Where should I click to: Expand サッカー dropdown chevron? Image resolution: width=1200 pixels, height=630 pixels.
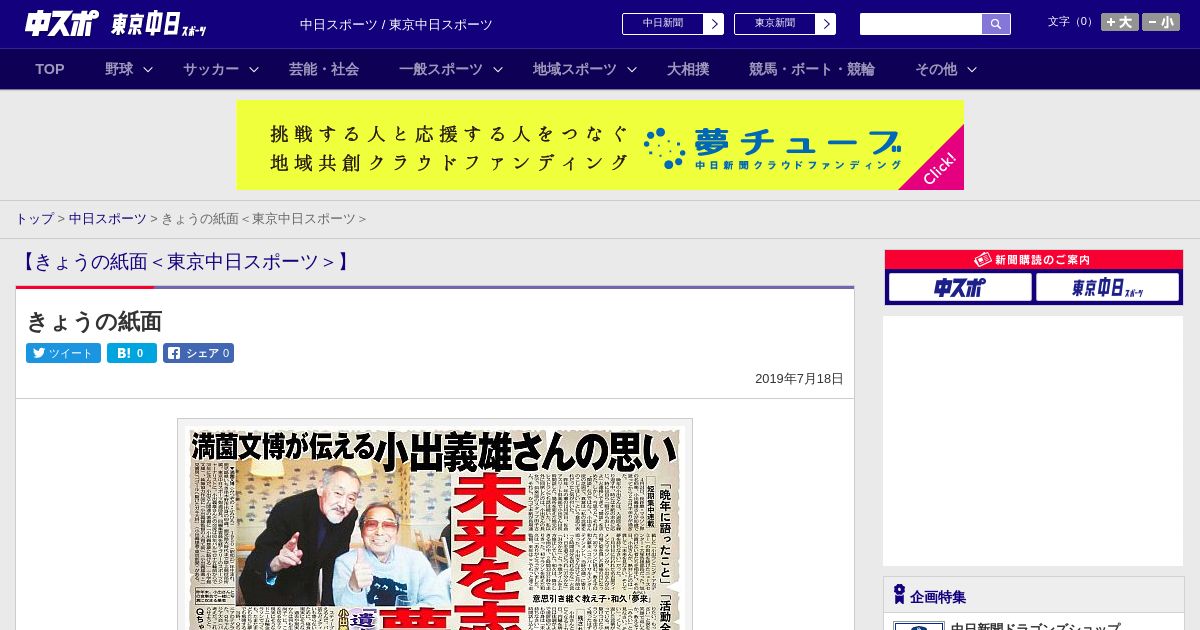click(x=254, y=69)
